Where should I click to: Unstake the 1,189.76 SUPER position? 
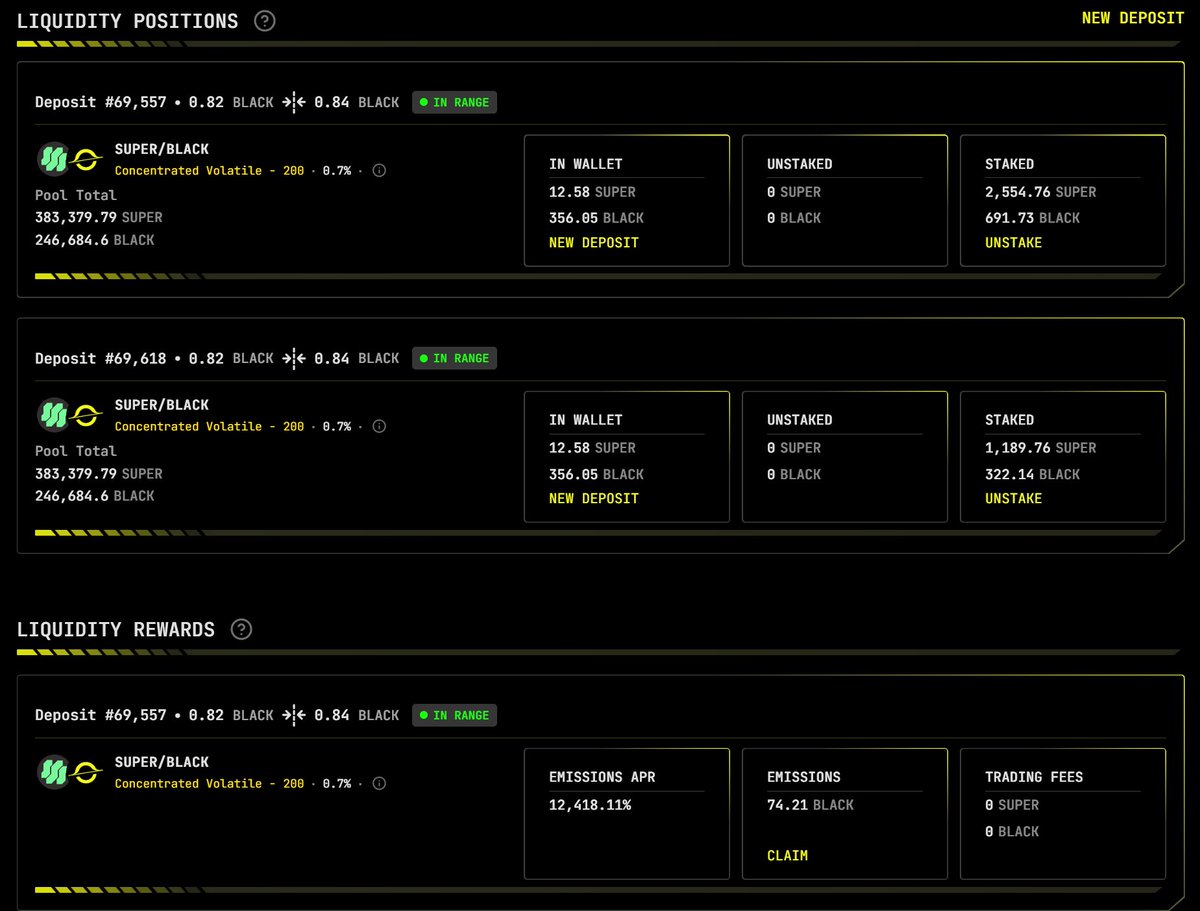(1013, 499)
